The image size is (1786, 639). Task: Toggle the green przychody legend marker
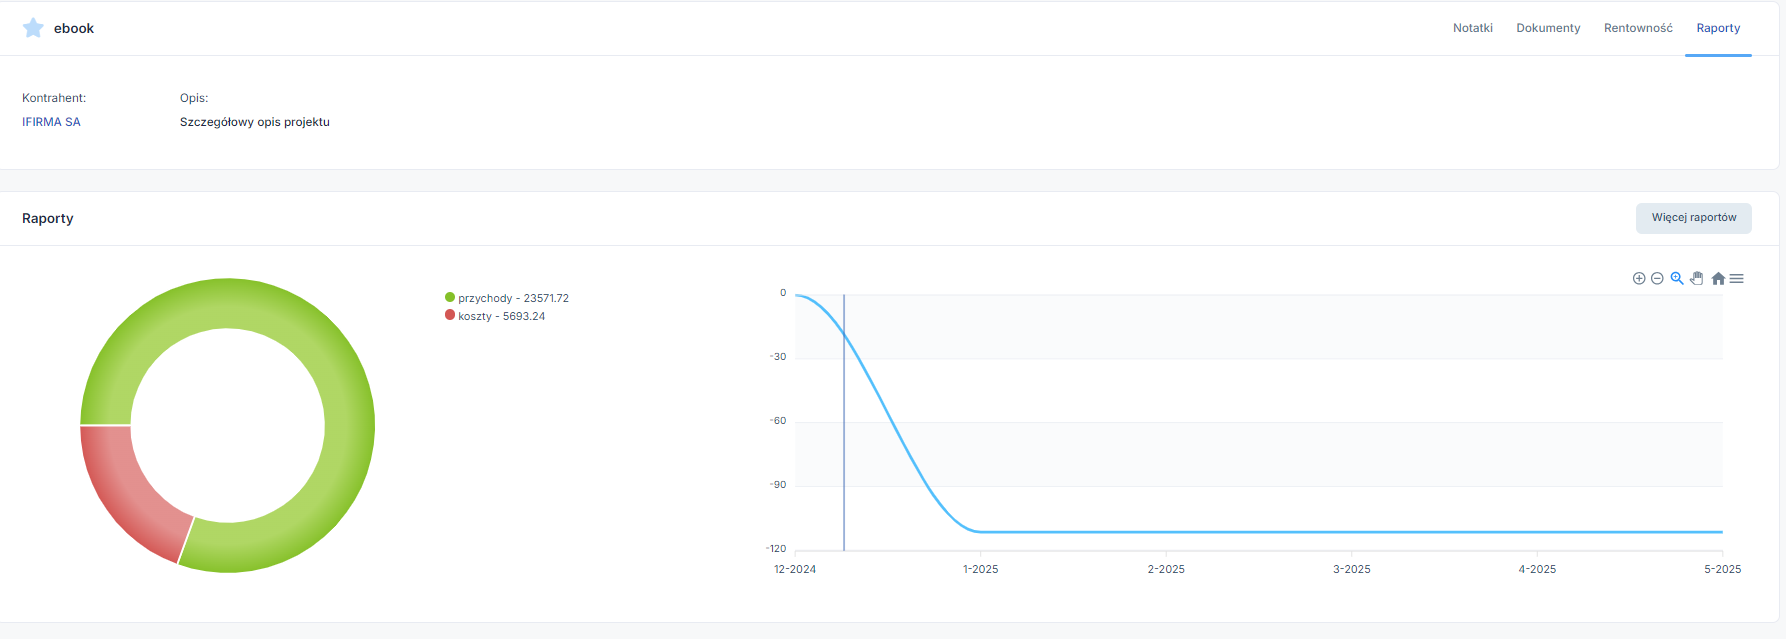pyautogui.click(x=450, y=297)
